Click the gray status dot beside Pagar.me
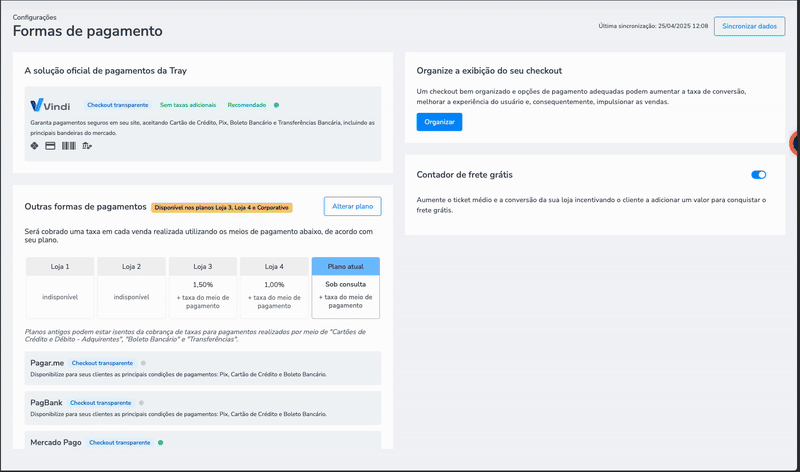The image size is (800, 472). [143, 363]
